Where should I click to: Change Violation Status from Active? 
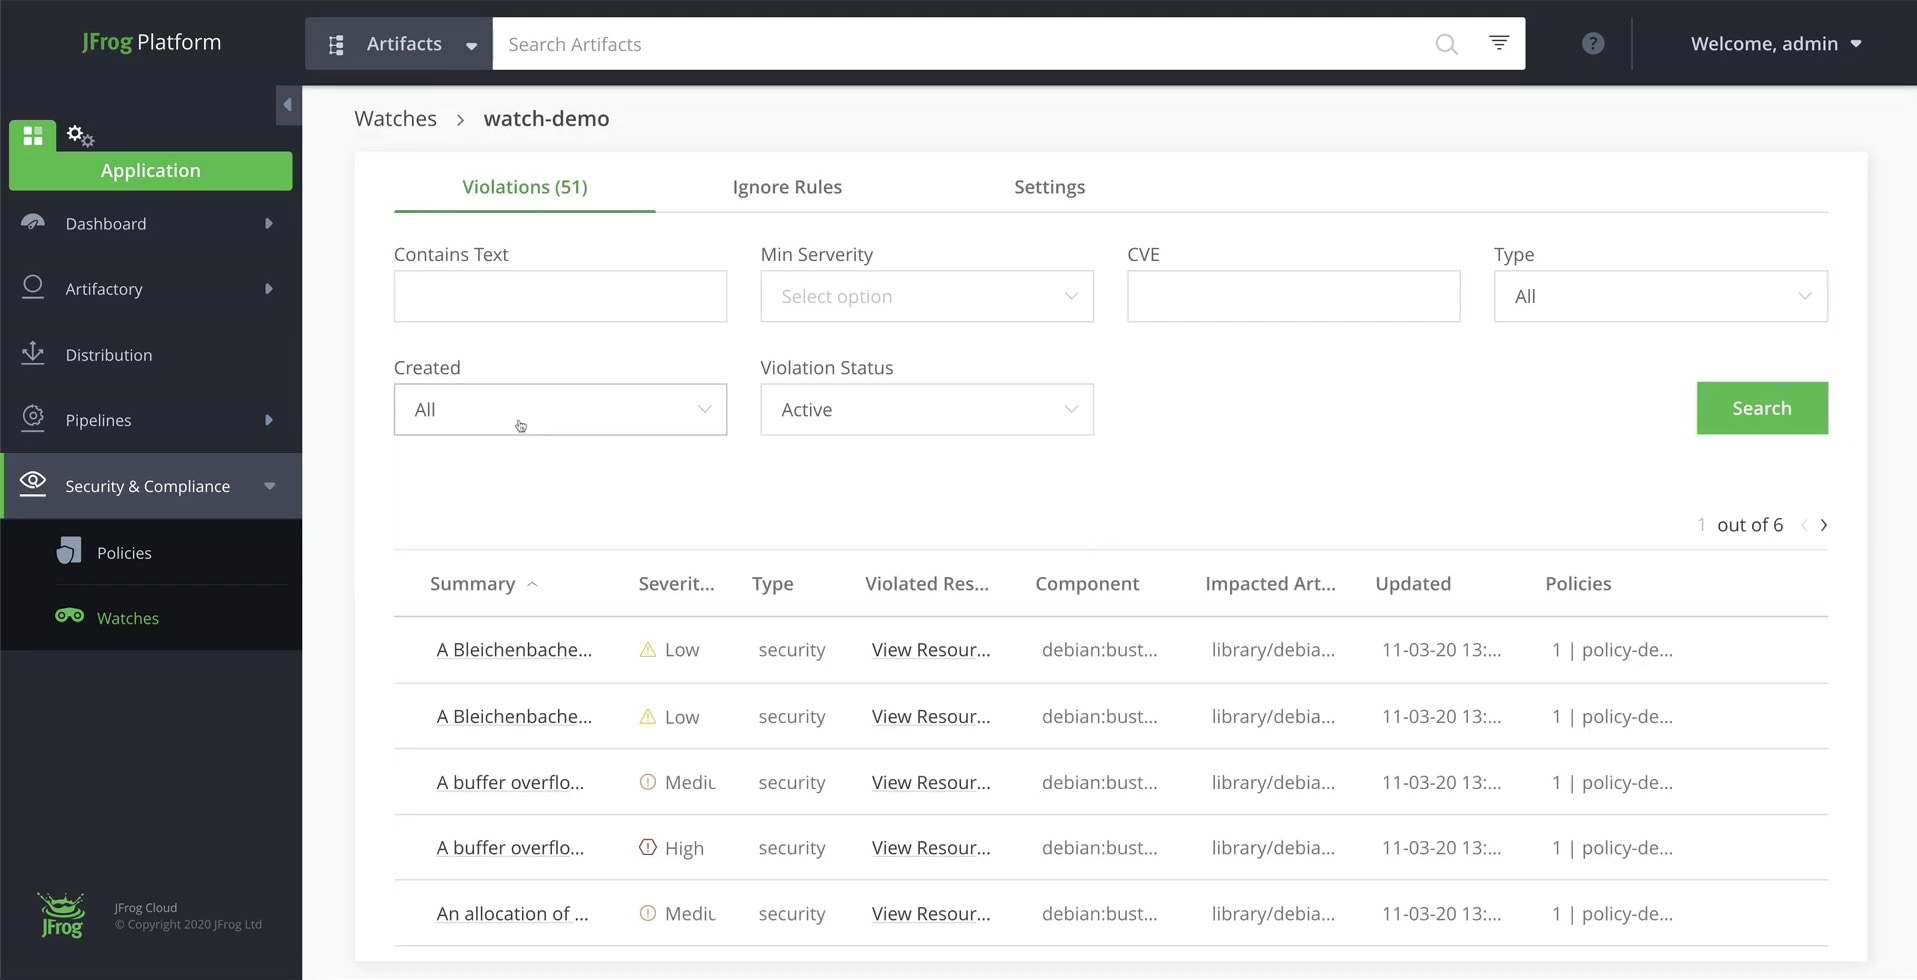point(925,409)
